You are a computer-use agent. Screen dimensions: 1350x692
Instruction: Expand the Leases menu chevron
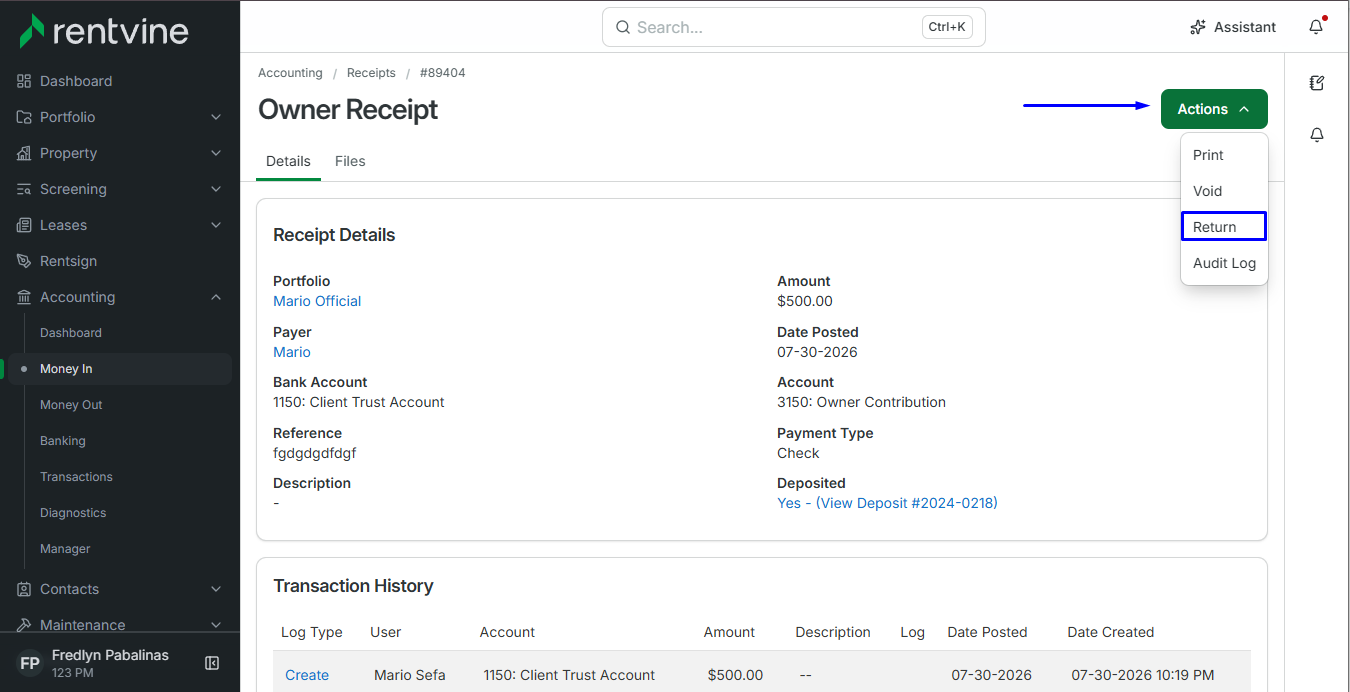click(x=216, y=225)
